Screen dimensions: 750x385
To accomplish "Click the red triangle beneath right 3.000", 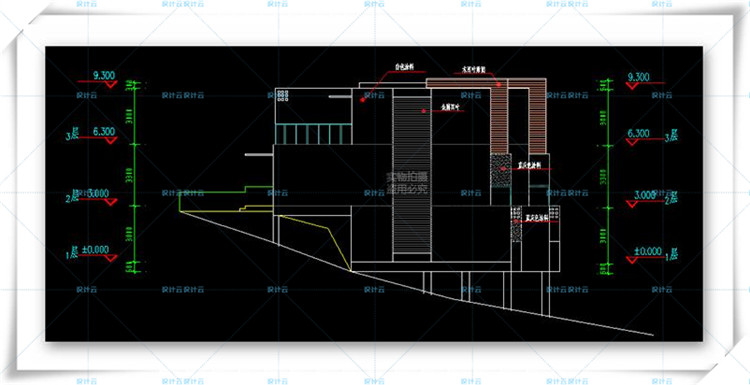I will click(x=632, y=204).
